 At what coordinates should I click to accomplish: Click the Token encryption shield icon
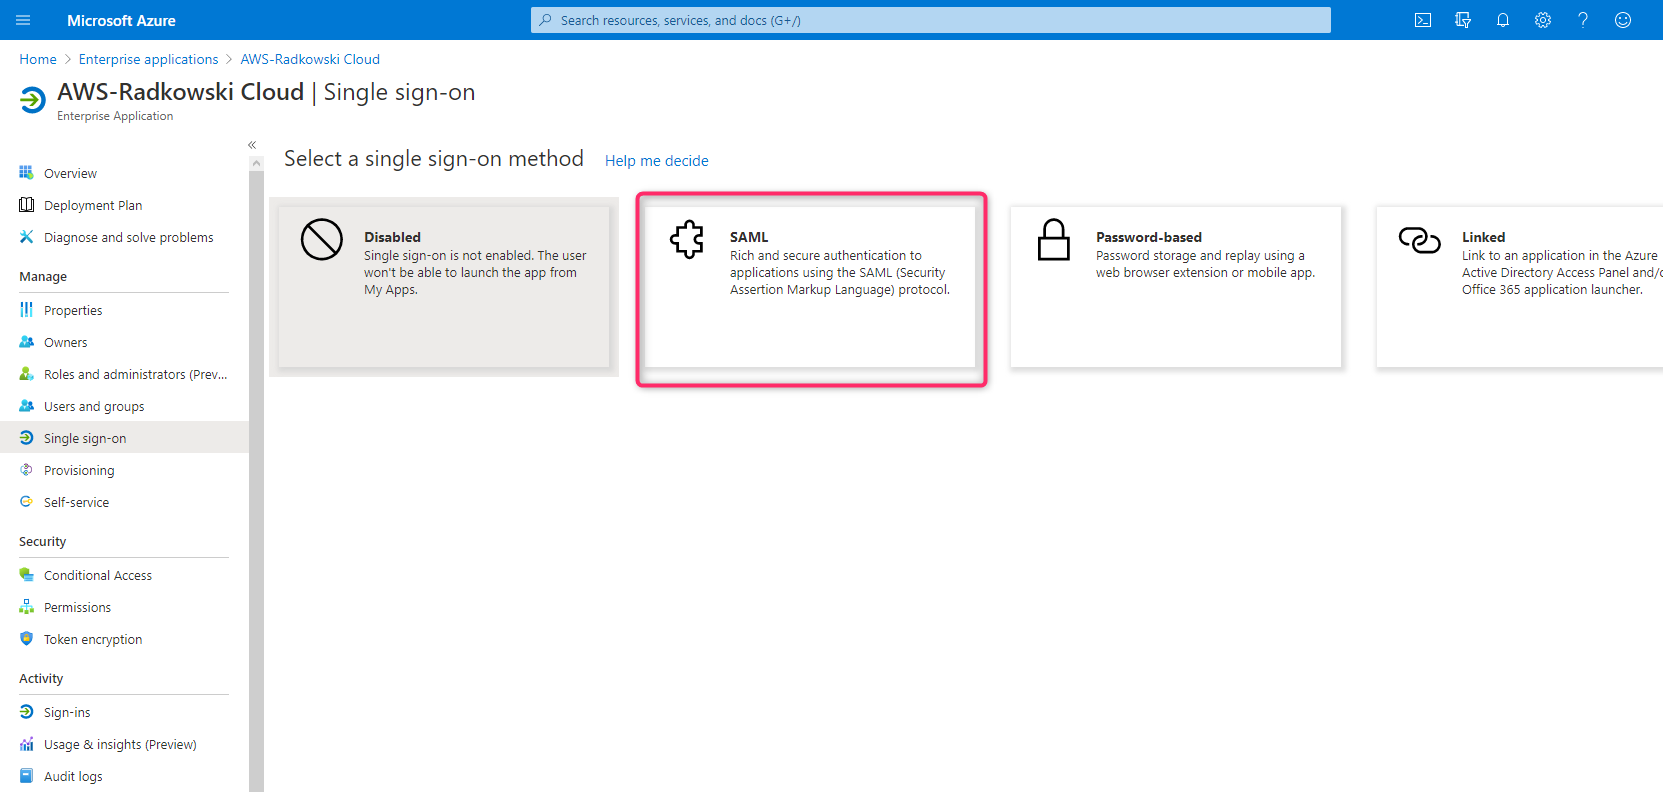pos(27,639)
